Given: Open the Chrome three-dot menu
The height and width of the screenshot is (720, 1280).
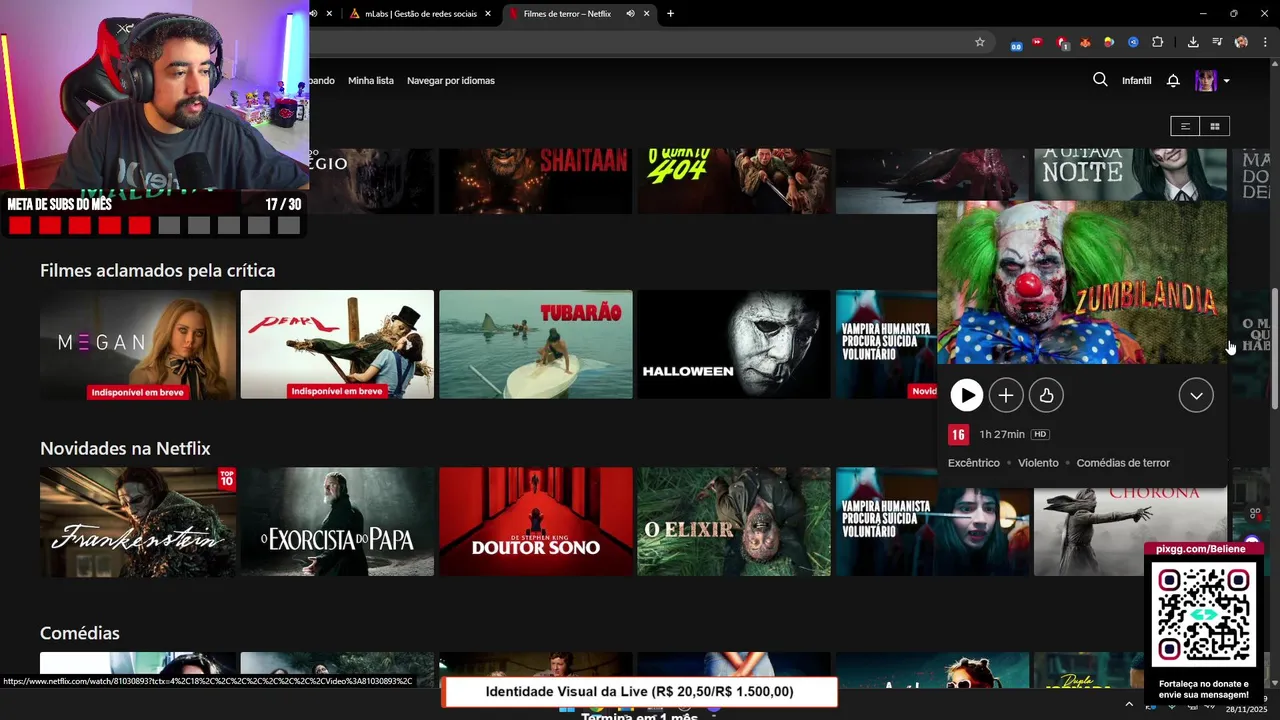Looking at the screenshot, I should tap(1266, 42).
